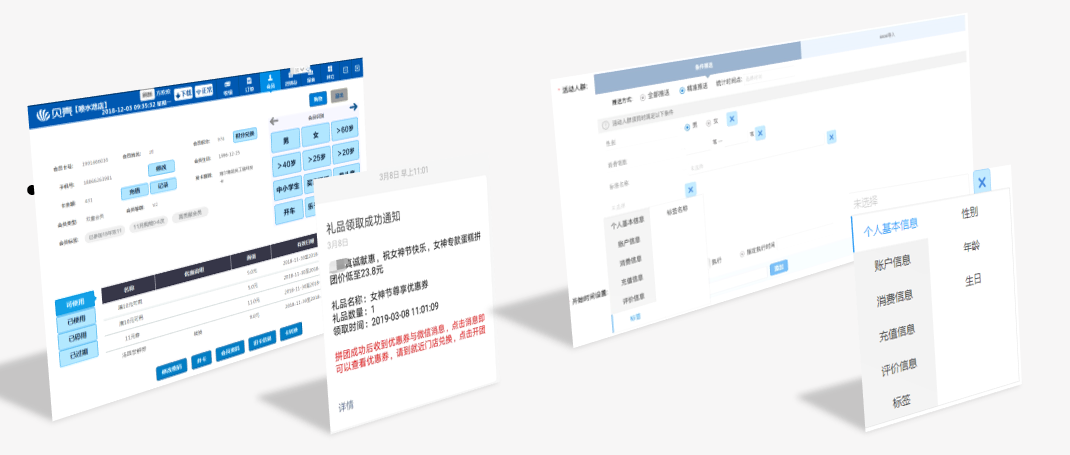
Task: Click the 积分兑换 button
Action: point(246,136)
